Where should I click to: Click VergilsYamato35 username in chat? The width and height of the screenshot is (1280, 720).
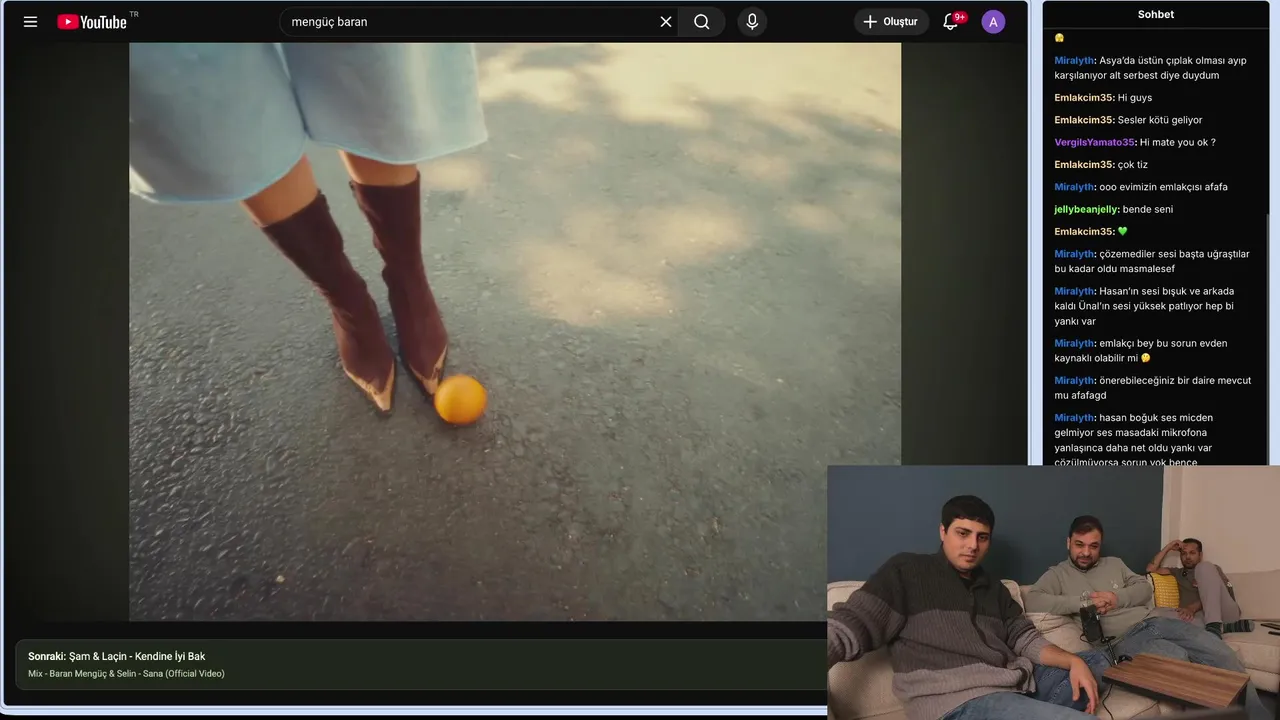1095,142
